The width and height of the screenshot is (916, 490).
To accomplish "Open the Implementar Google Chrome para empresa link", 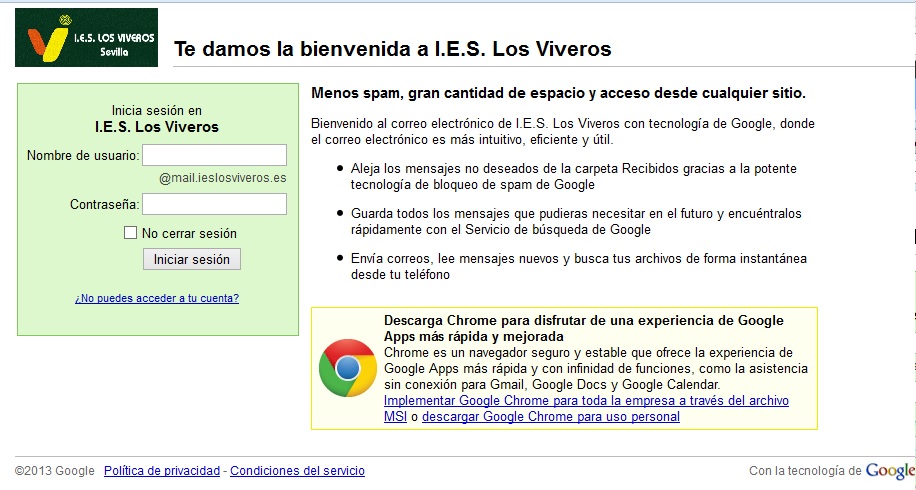I will (586, 401).
